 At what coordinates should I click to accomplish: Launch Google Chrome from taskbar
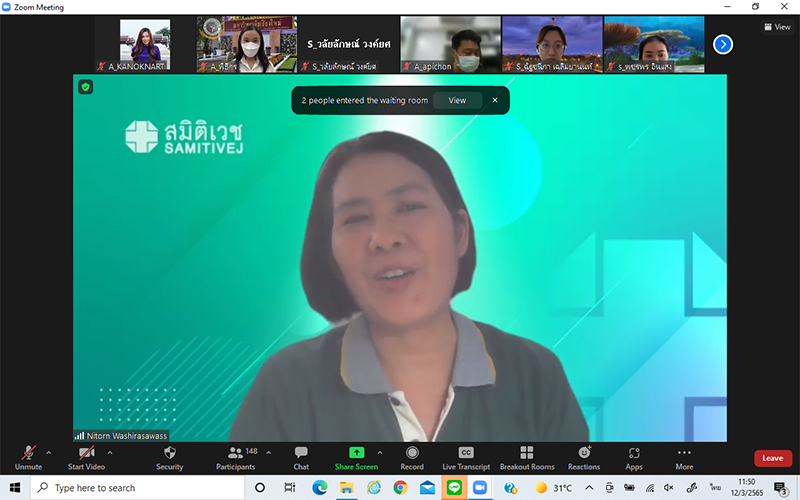[x=401, y=488]
